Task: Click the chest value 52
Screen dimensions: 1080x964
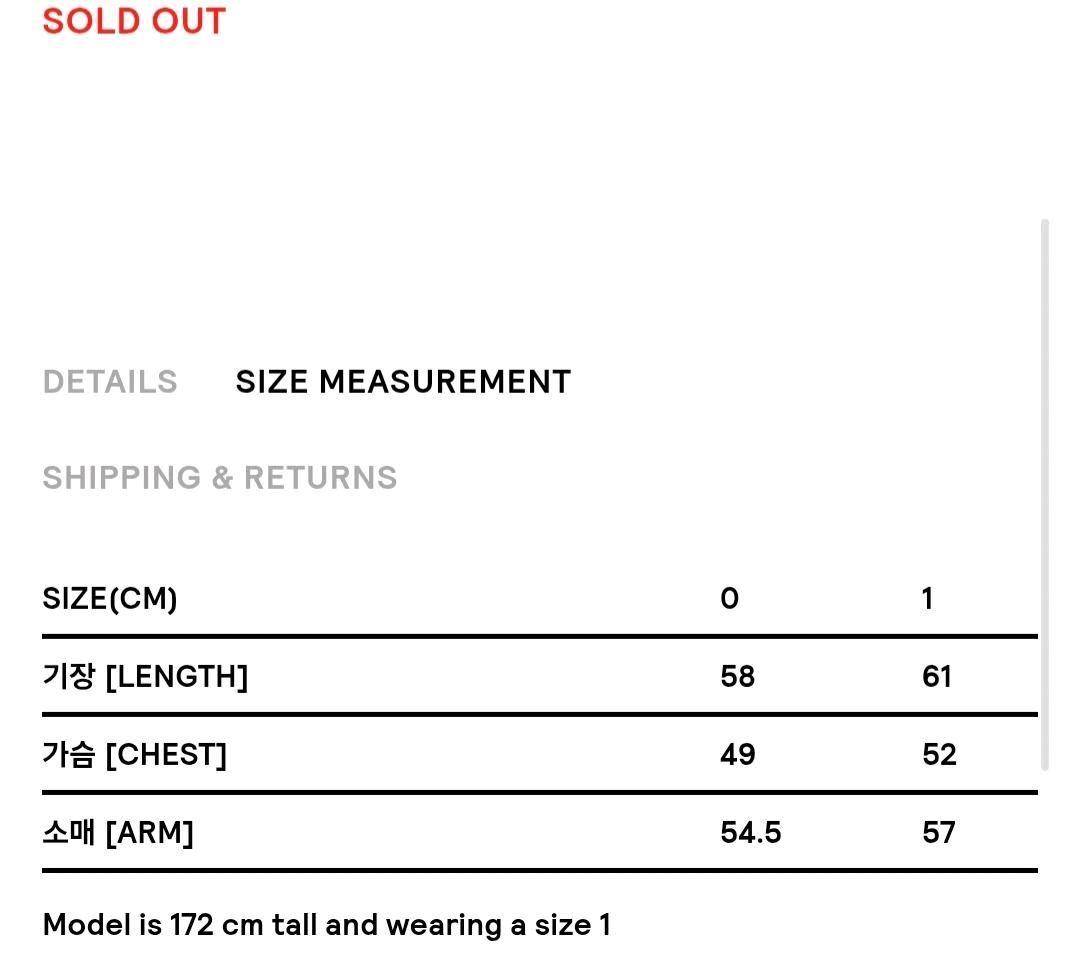Action: [x=939, y=754]
